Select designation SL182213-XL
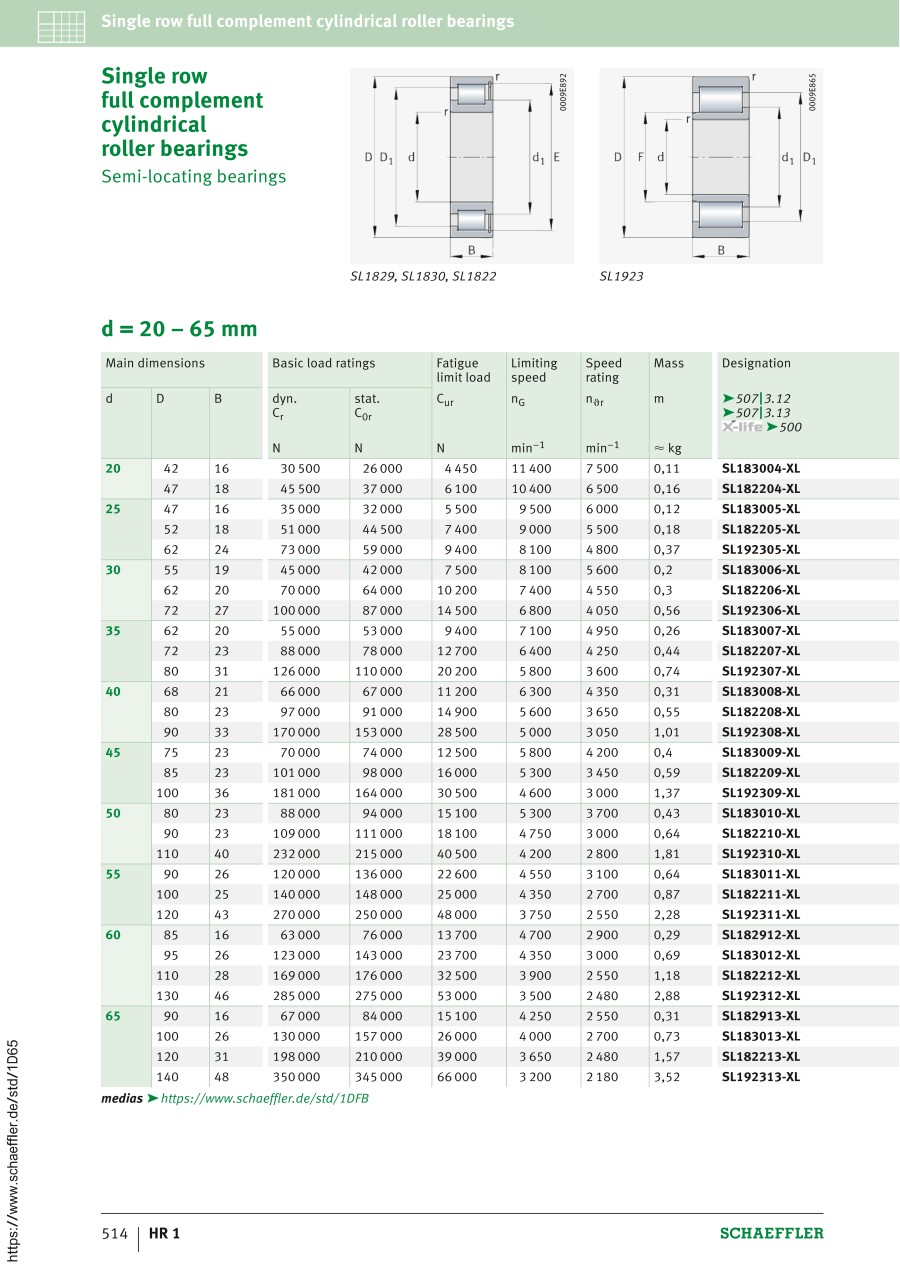 pos(761,1057)
